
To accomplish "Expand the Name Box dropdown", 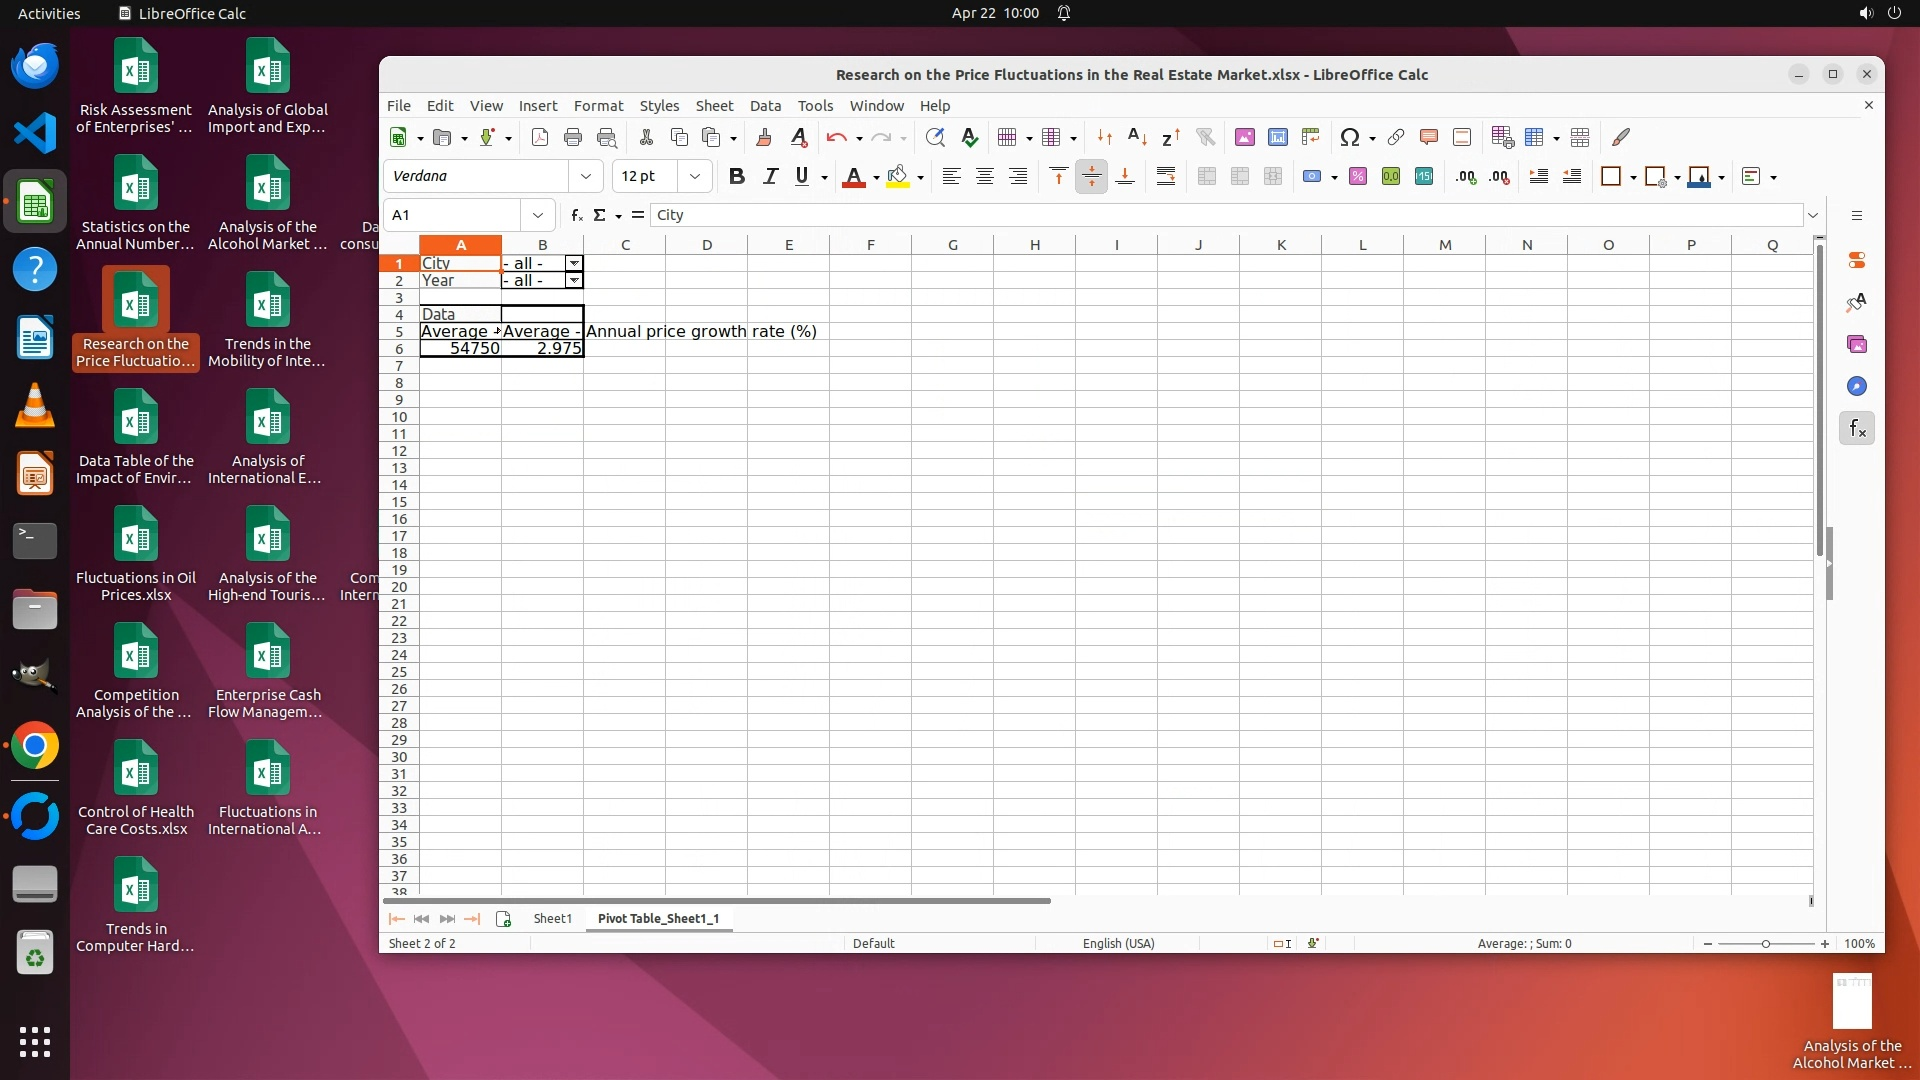I will [538, 215].
